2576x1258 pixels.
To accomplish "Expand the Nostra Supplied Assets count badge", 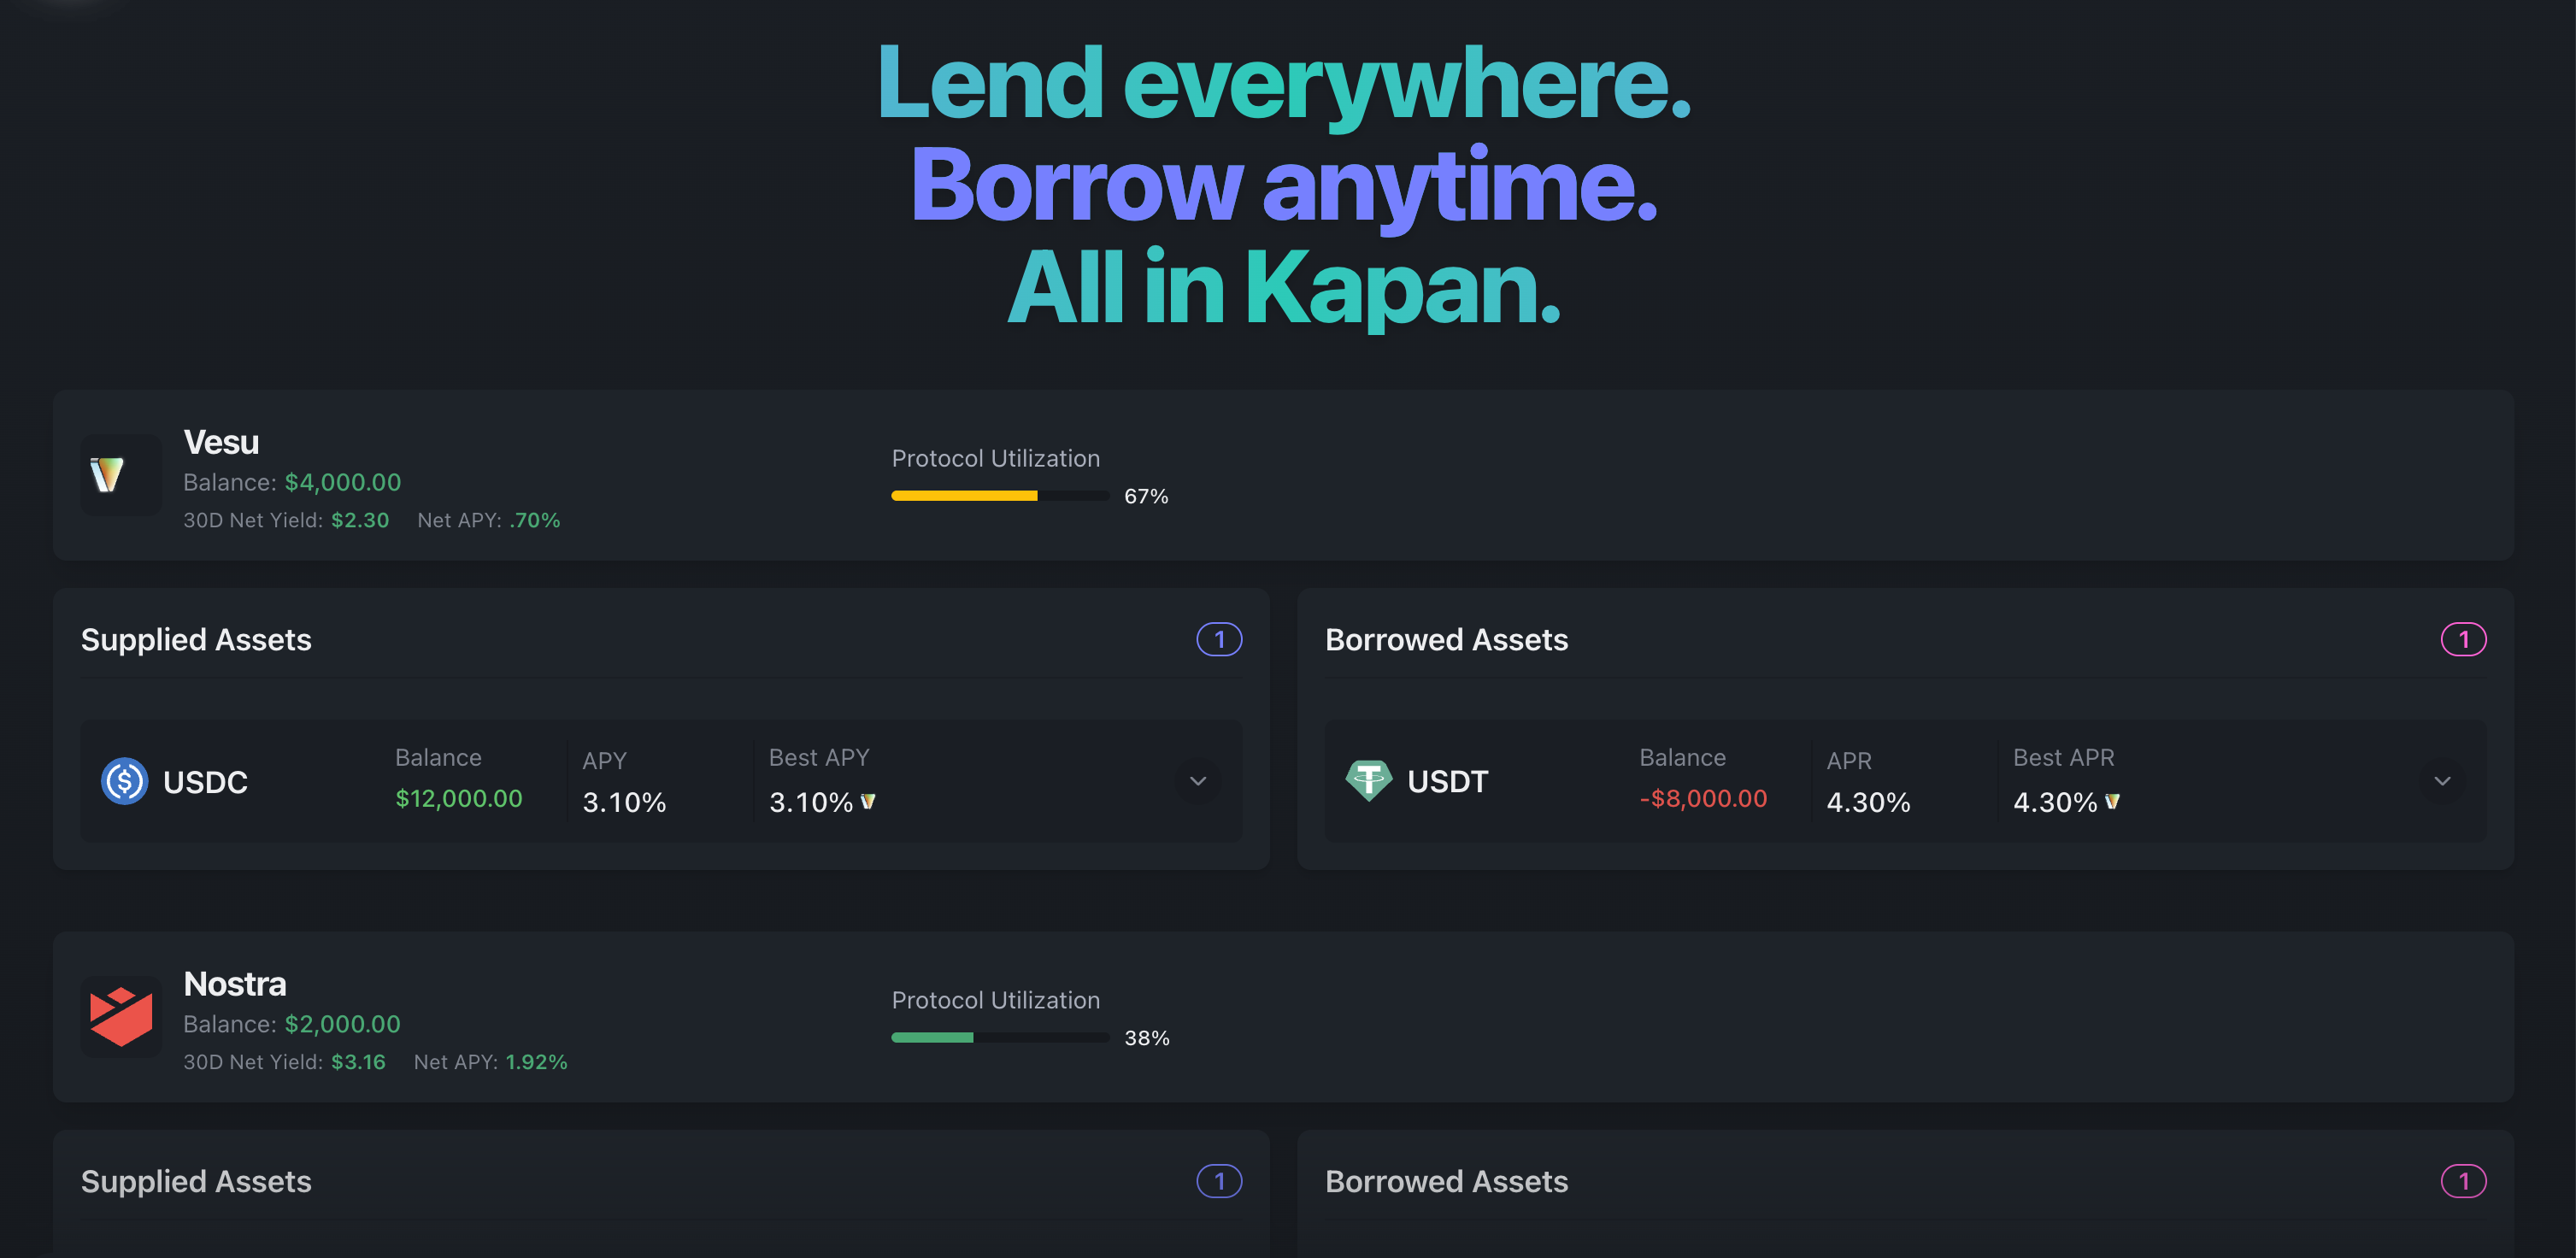I will 1219,1181.
